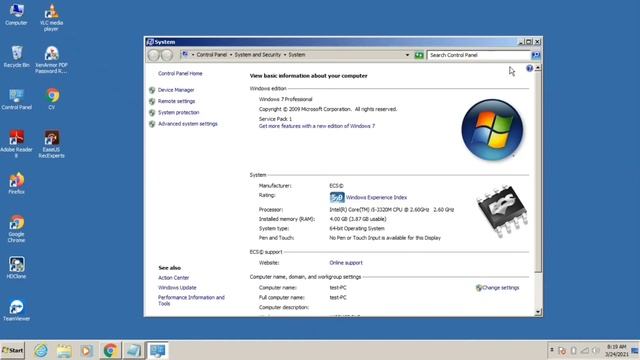This screenshot has width=640, height=360.
Task: Click the Back navigation arrow
Action: click(x=154, y=55)
